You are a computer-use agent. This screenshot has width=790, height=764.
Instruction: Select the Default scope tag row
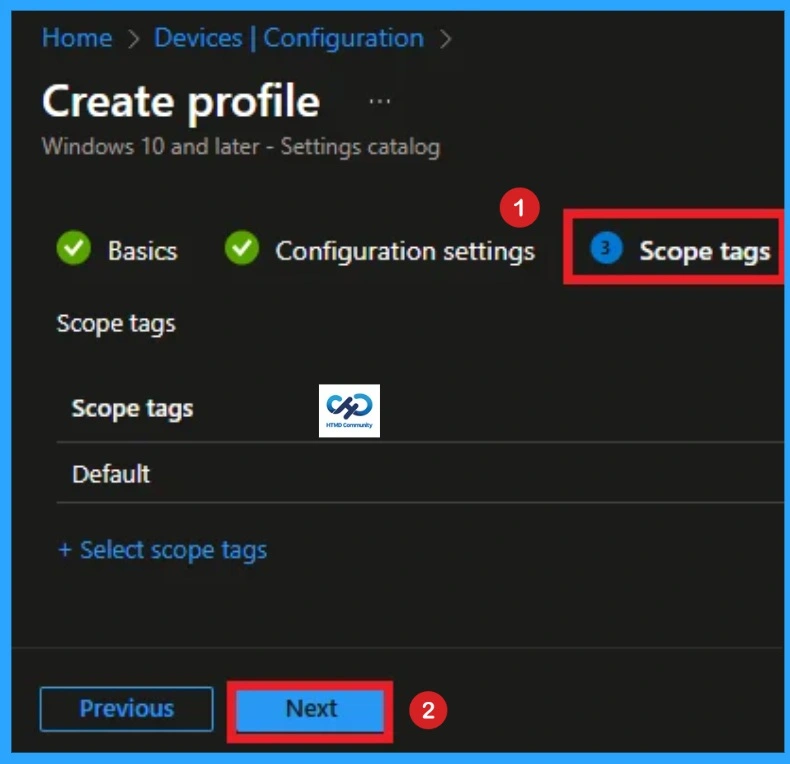pyautogui.click(x=420, y=474)
